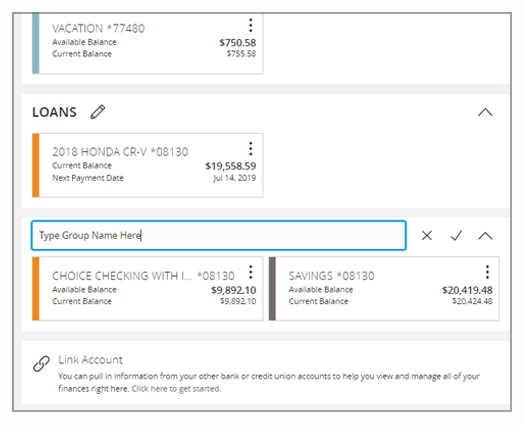The image size is (525, 425).
Task: Collapse the new group section chevron
Action: (485, 236)
